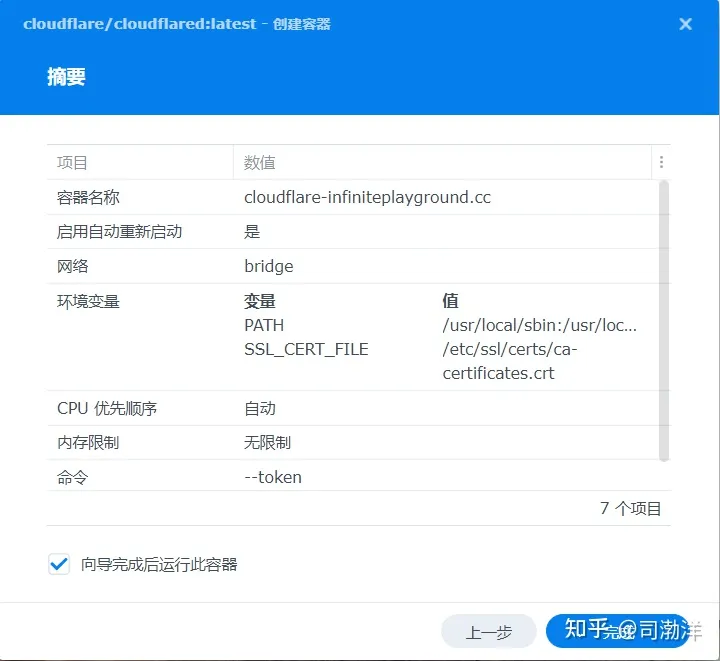720x661 pixels.
Task: Click the 无限制 memory limit value
Action: [x=267, y=443]
